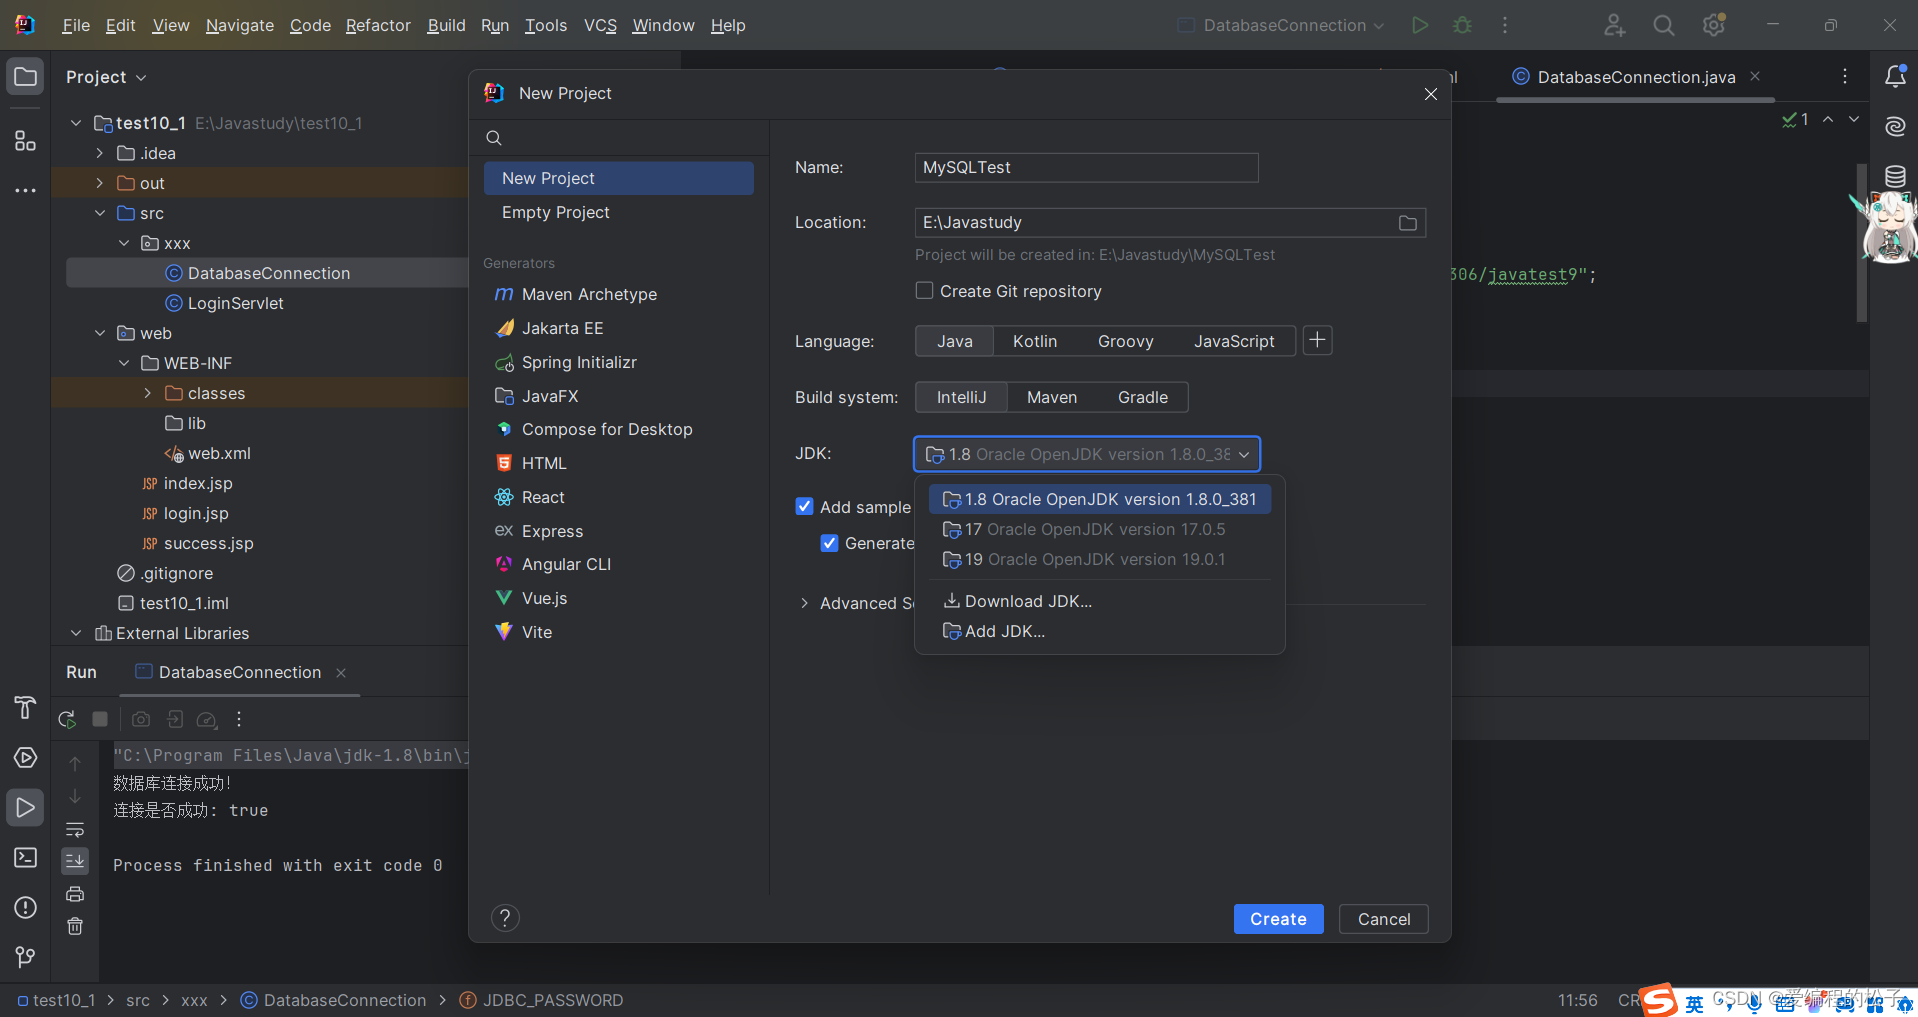Click the editor vertical scrollbar
1918x1017 pixels.
tap(1861, 242)
